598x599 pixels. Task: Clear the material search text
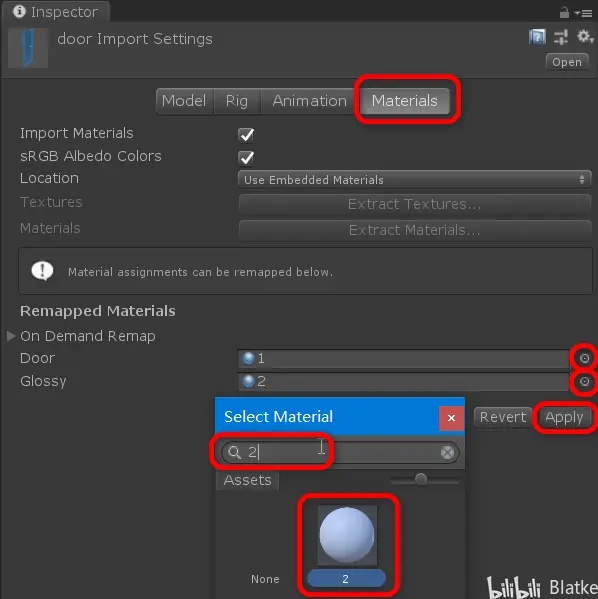pos(447,453)
